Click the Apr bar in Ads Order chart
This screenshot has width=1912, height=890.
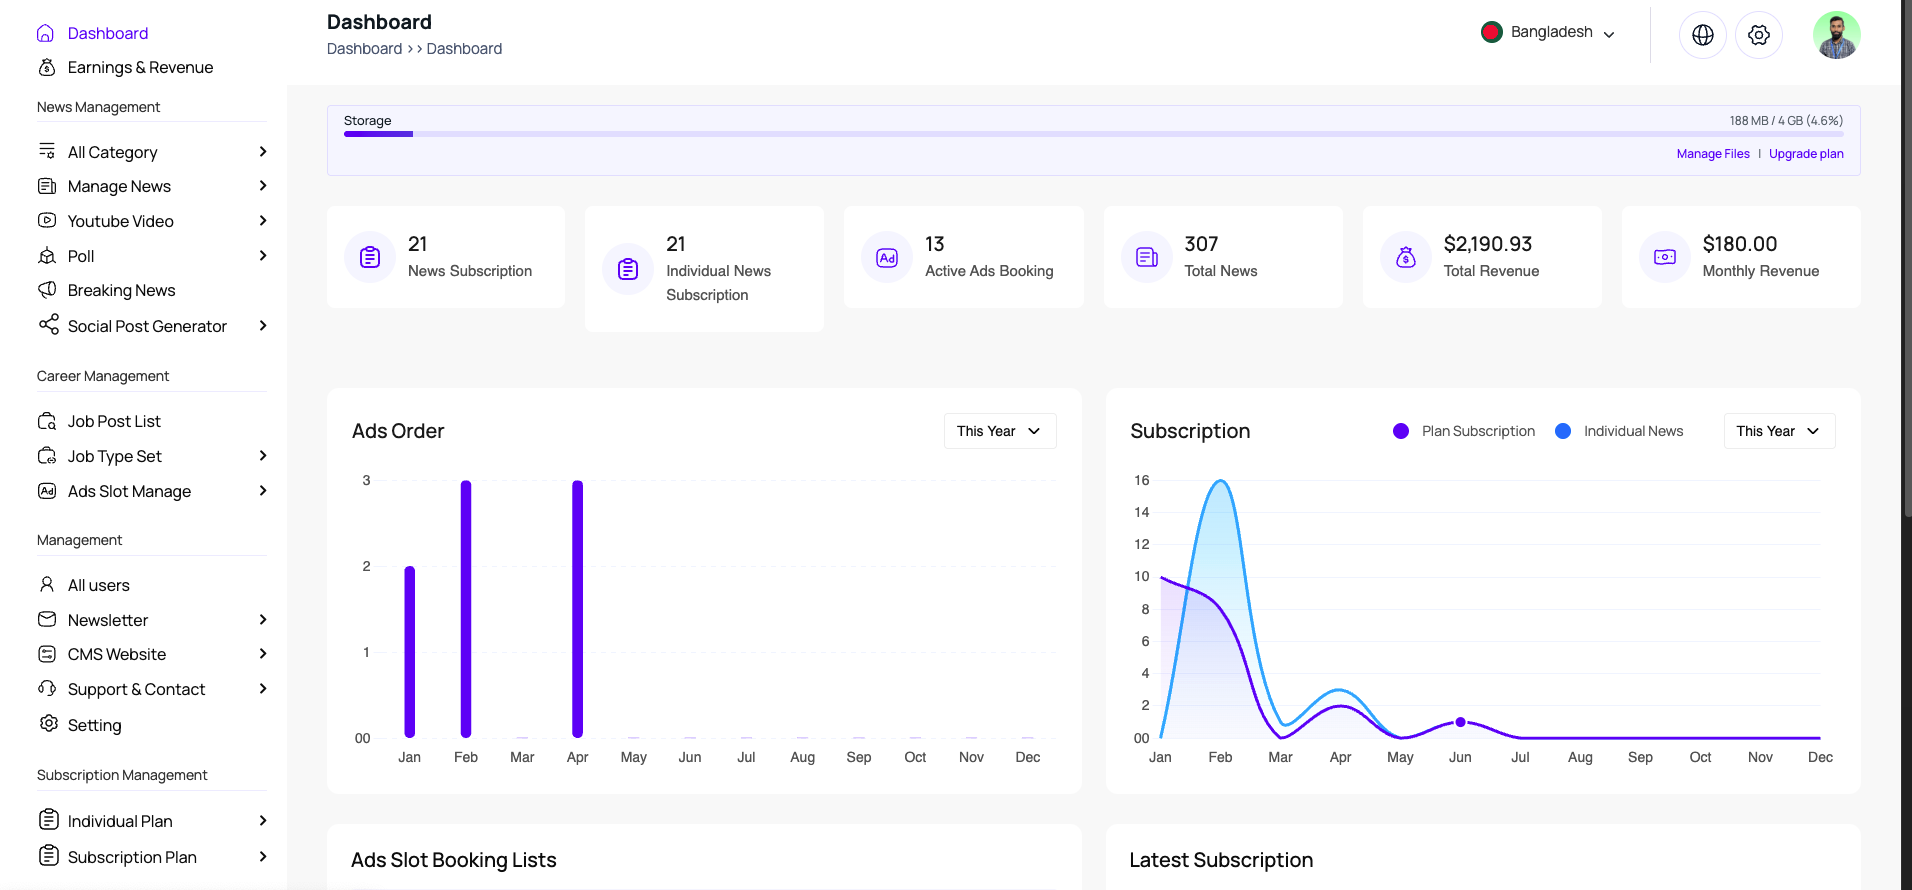577,609
